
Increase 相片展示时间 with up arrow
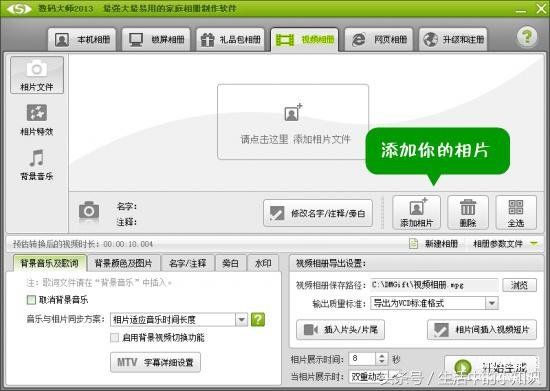[382, 356]
